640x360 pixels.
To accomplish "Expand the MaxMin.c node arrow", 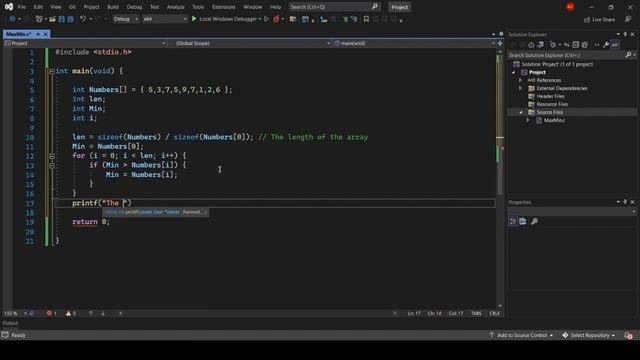I will (528, 120).
